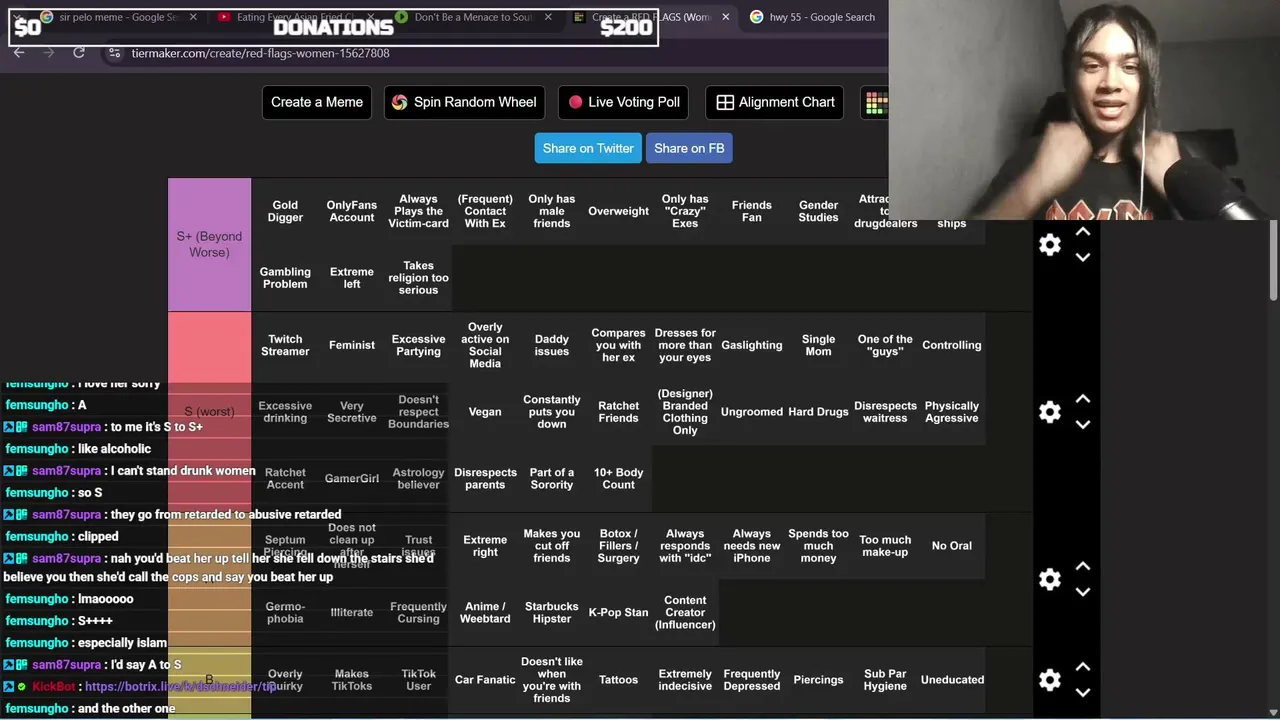The height and width of the screenshot is (720, 1280).
Task: Move the Car Fanatic tier row down
Action: (x=1083, y=692)
